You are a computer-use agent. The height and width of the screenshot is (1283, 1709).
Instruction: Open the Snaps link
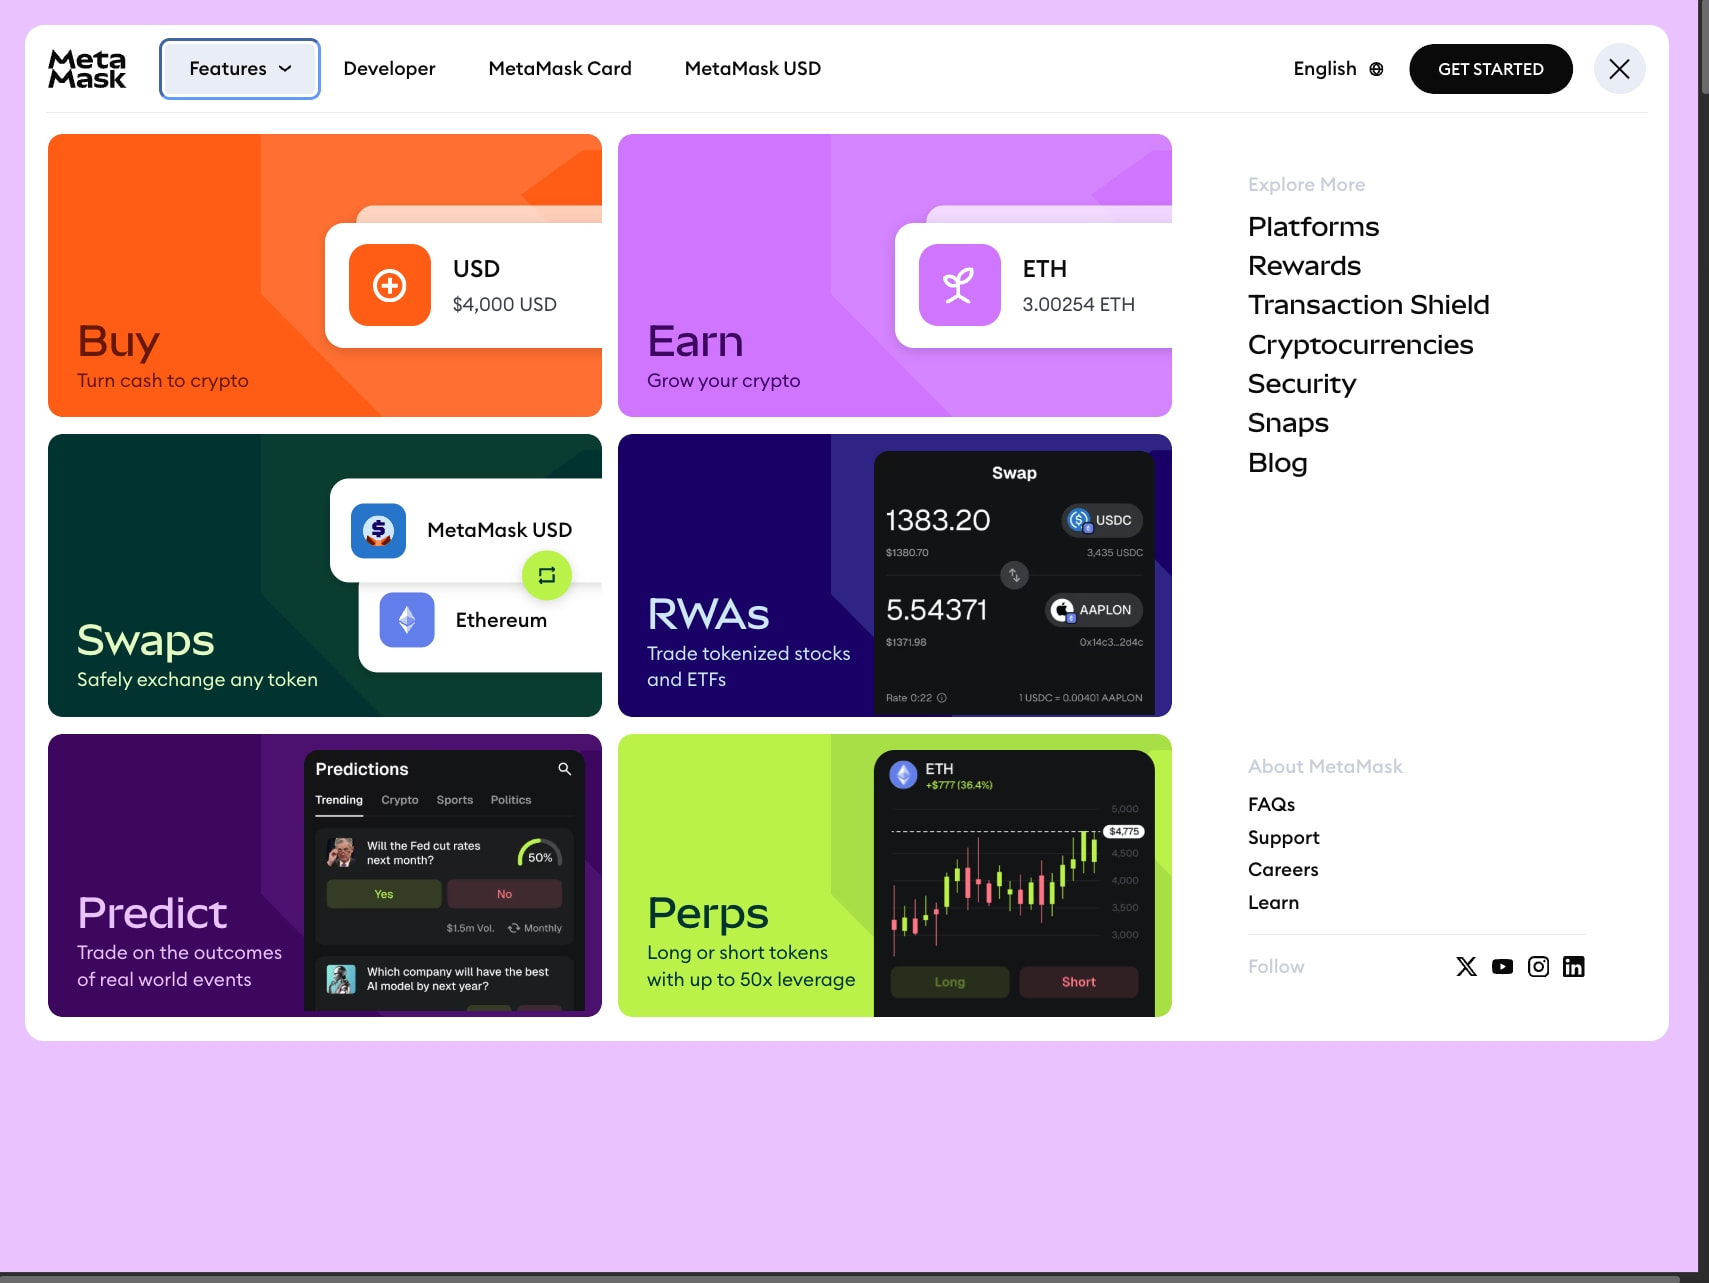(x=1288, y=423)
